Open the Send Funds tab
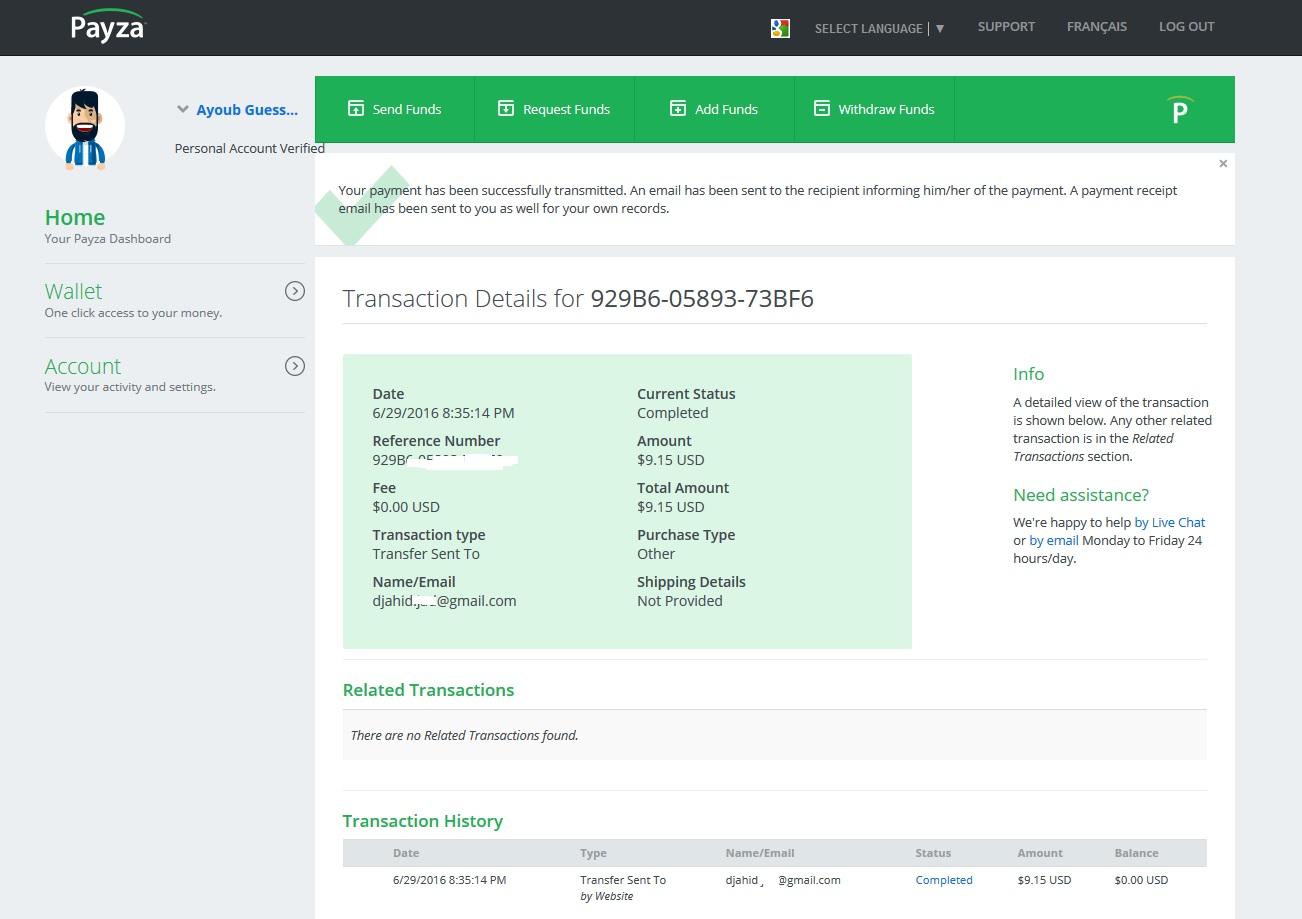The width and height of the screenshot is (1302, 919). pyautogui.click(x=394, y=109)
